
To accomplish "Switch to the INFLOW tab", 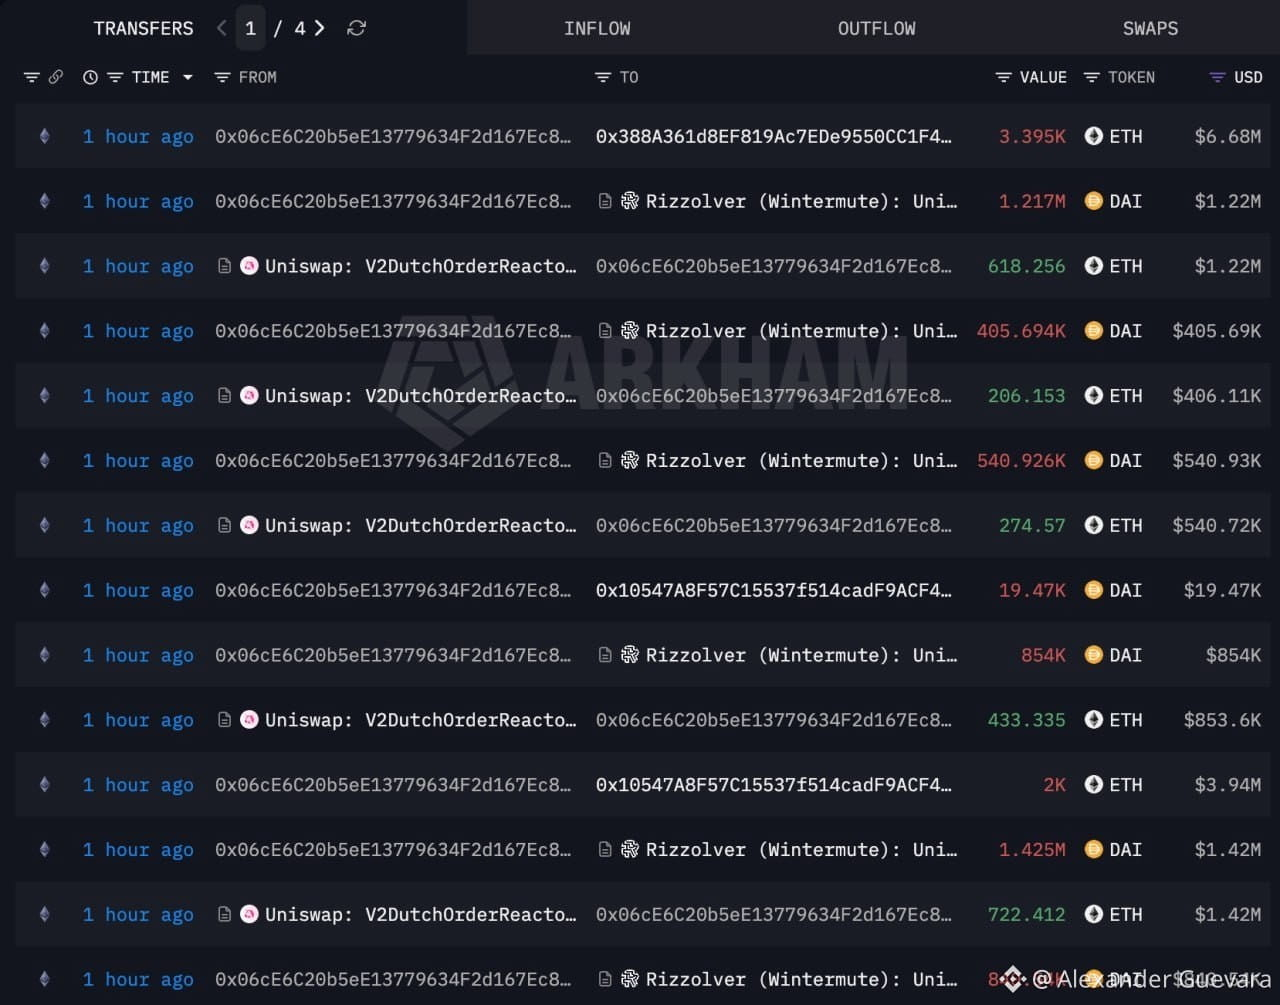I will click(x=597, y=28).
